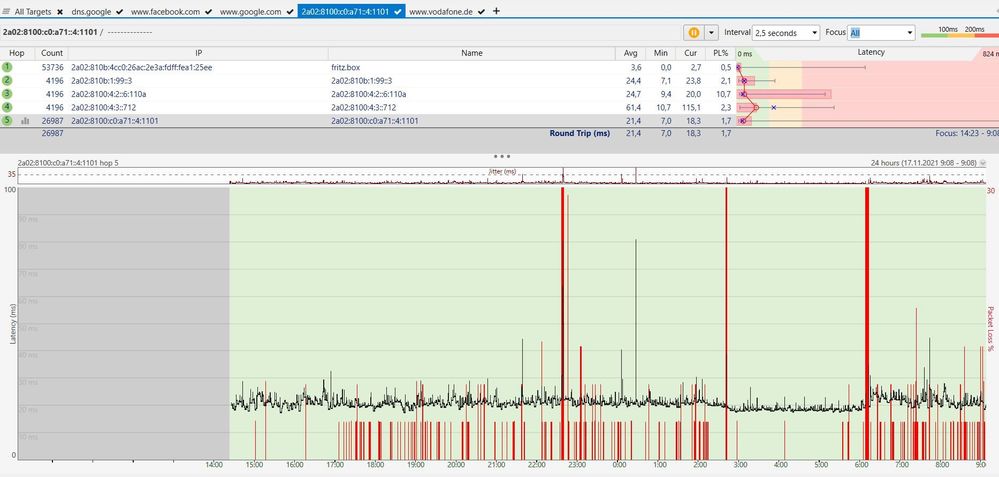
Task: Click the checkmark on the www.facebook.com tab
Action: coord(208,11)
